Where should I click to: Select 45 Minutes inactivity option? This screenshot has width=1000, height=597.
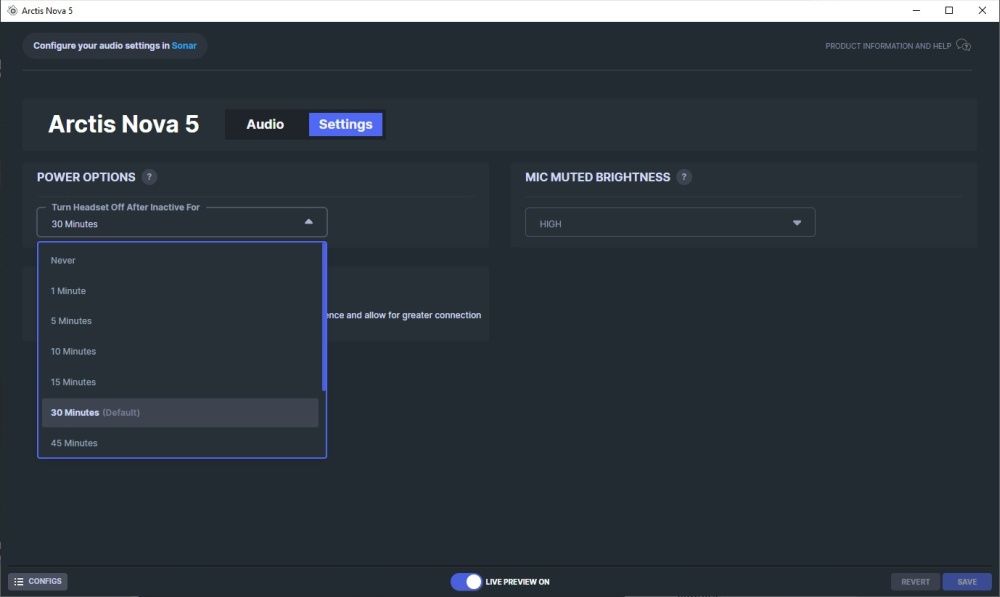click(180, 443)
